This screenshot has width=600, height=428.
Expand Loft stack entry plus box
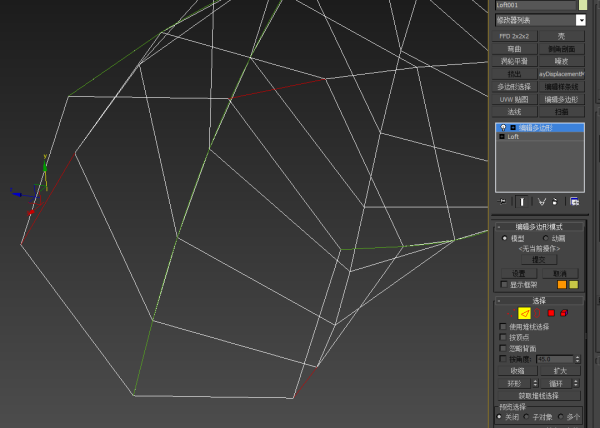[x=502, y=137]
